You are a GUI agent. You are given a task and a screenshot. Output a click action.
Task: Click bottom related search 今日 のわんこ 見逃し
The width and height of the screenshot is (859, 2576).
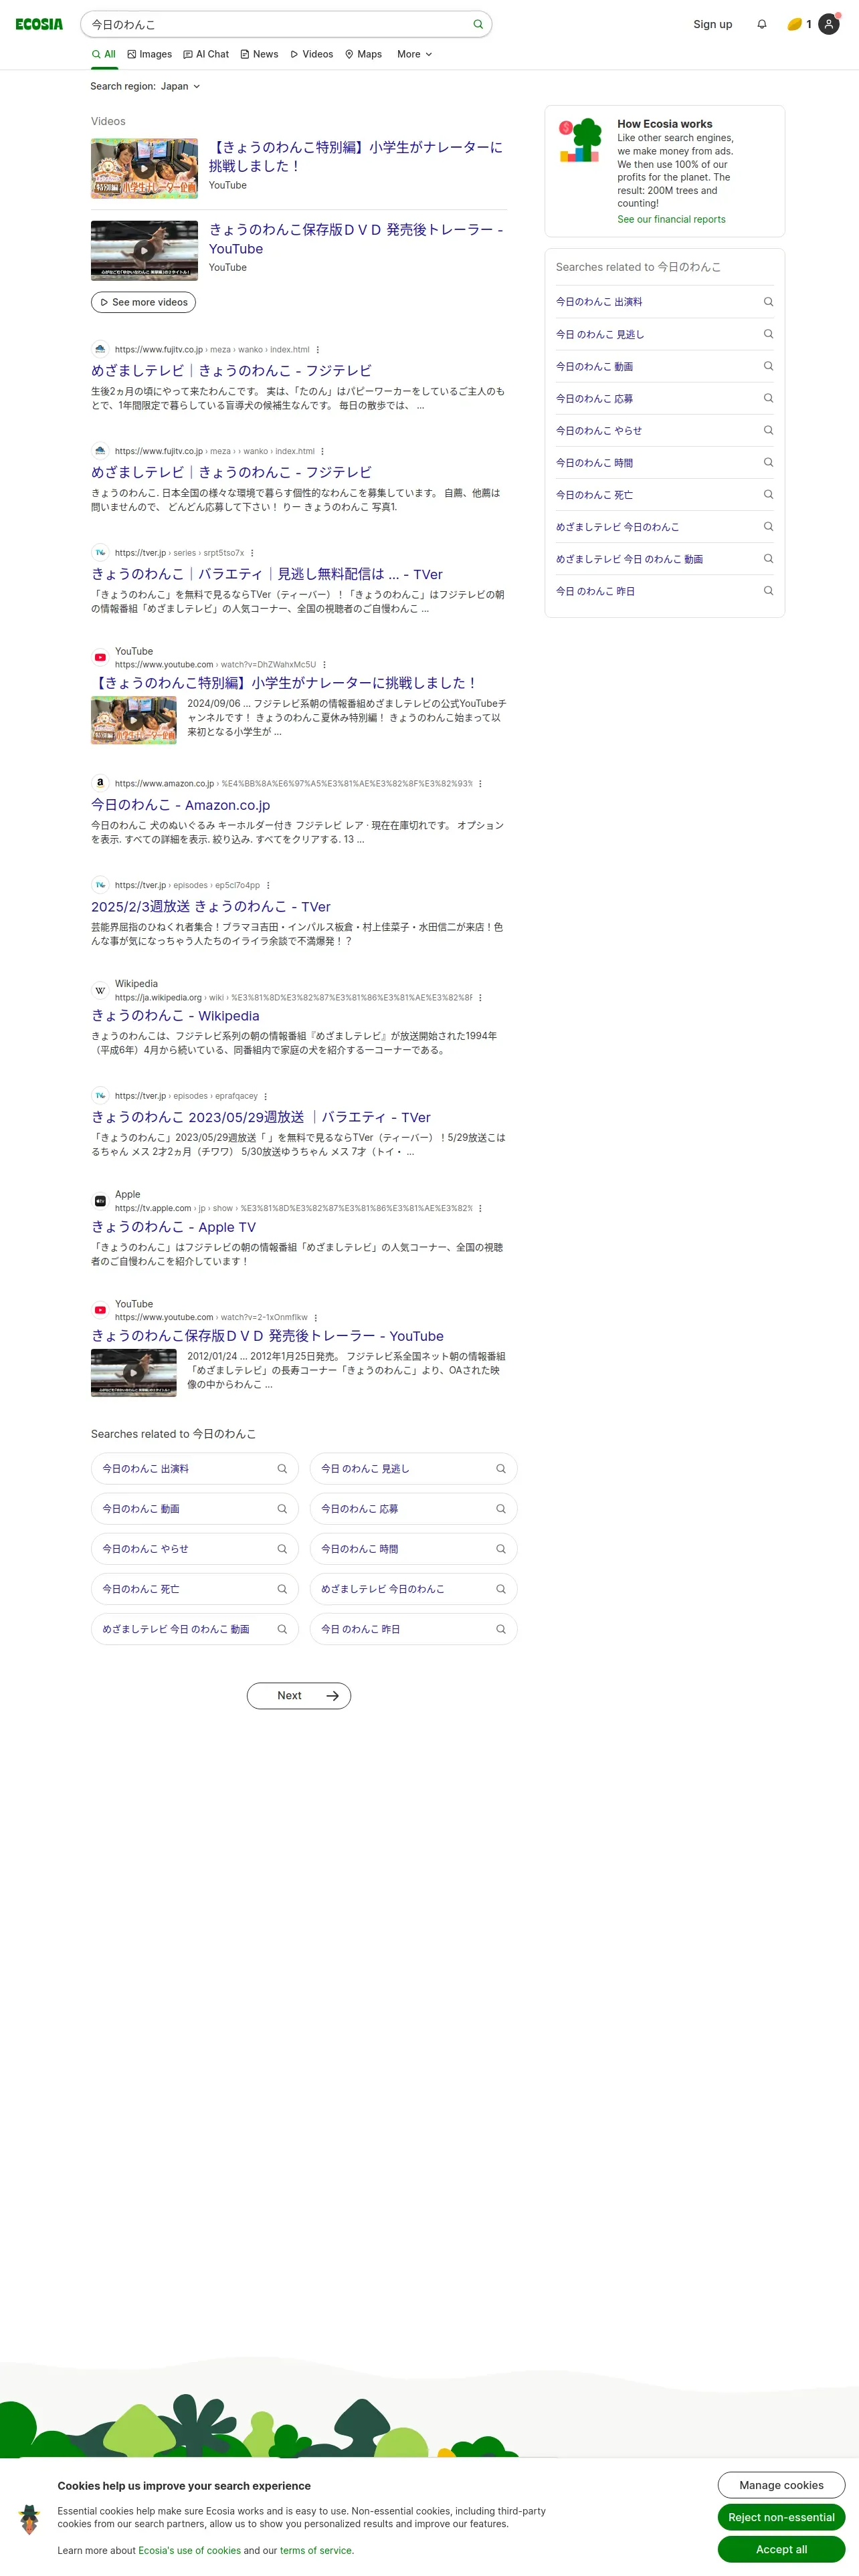click(x=413, y=1469)
